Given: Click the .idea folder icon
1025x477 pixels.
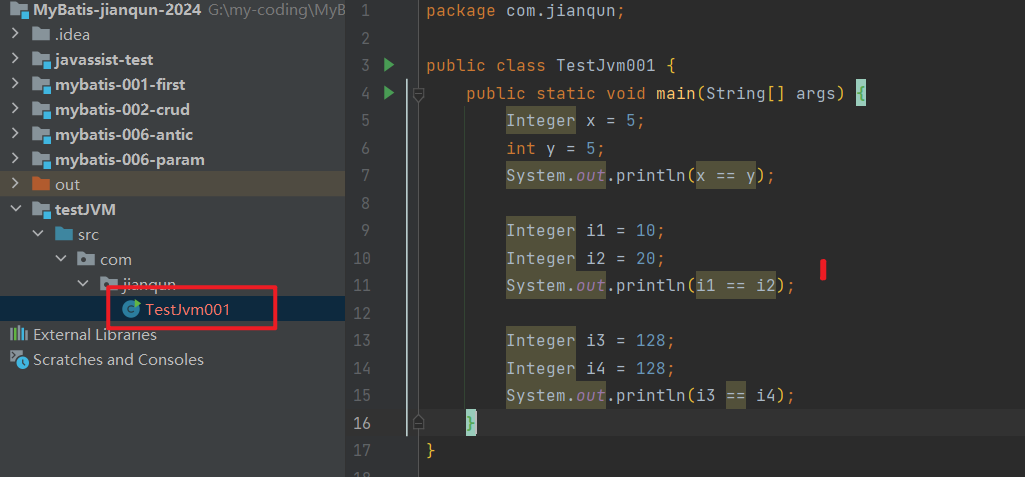Looking at the screenshot, I should tap(41, 35).
